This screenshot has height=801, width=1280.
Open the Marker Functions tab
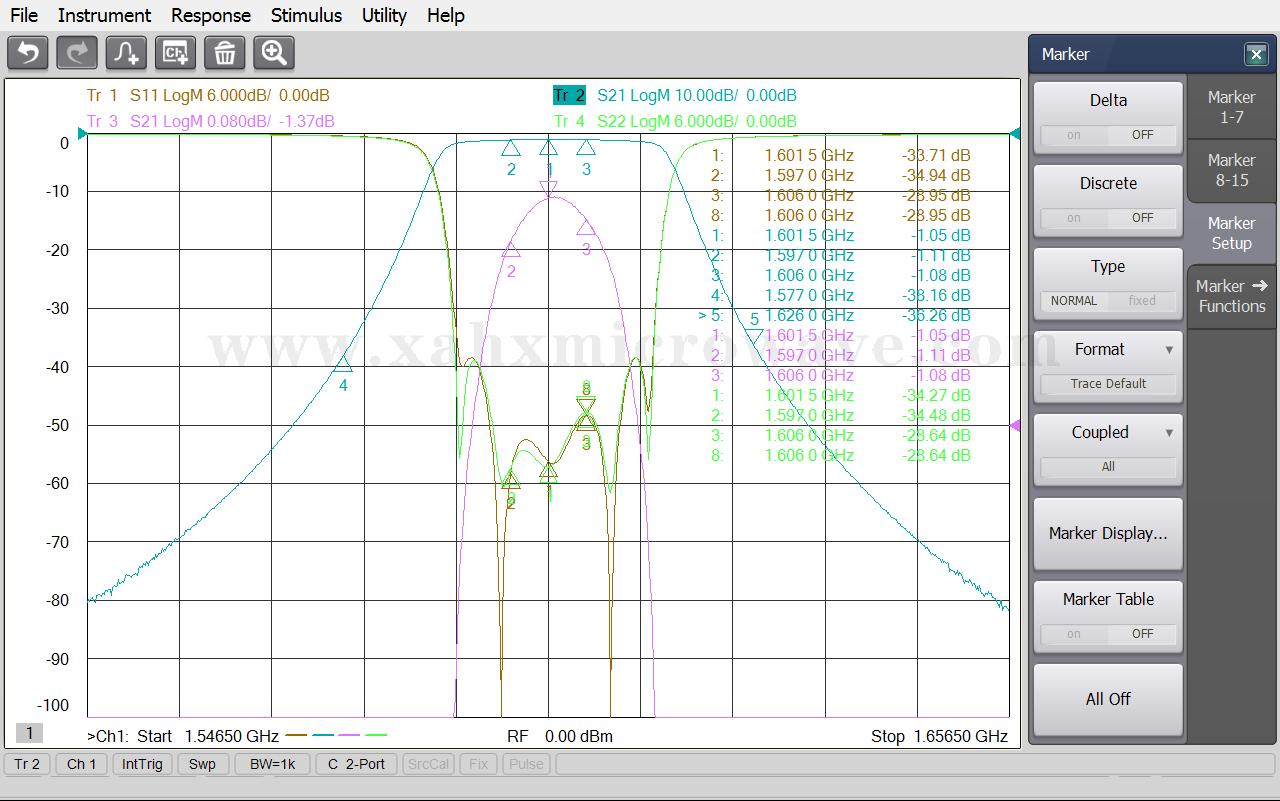click(1231, 296)
